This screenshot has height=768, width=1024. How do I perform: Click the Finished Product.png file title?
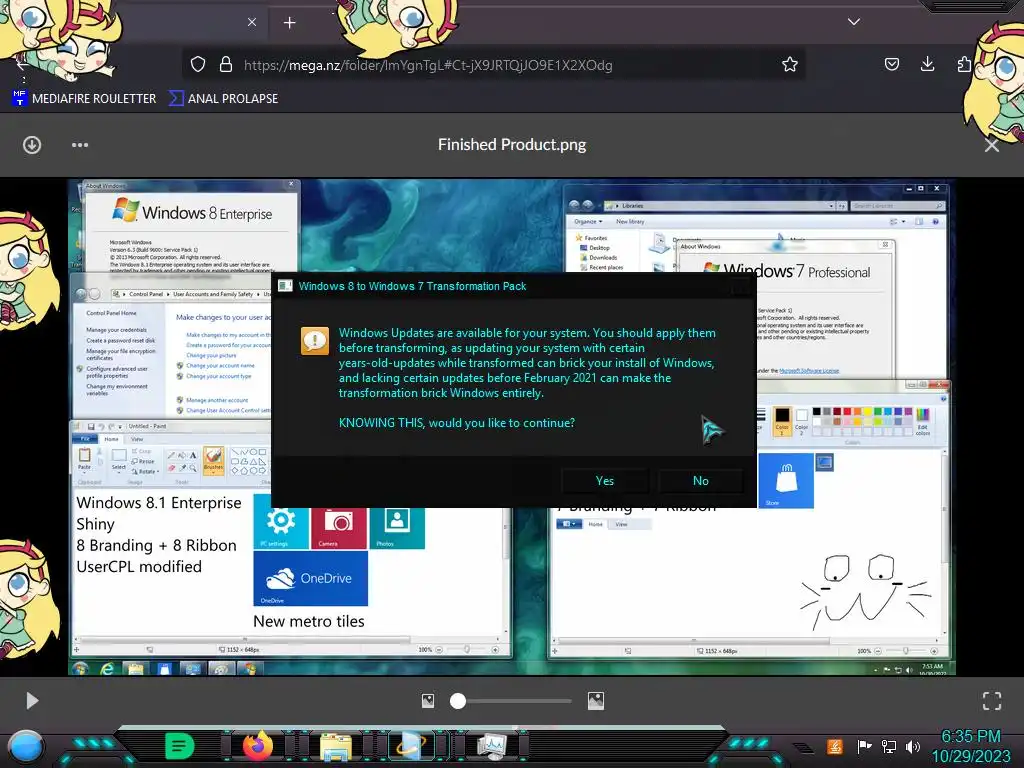point(512,144)
